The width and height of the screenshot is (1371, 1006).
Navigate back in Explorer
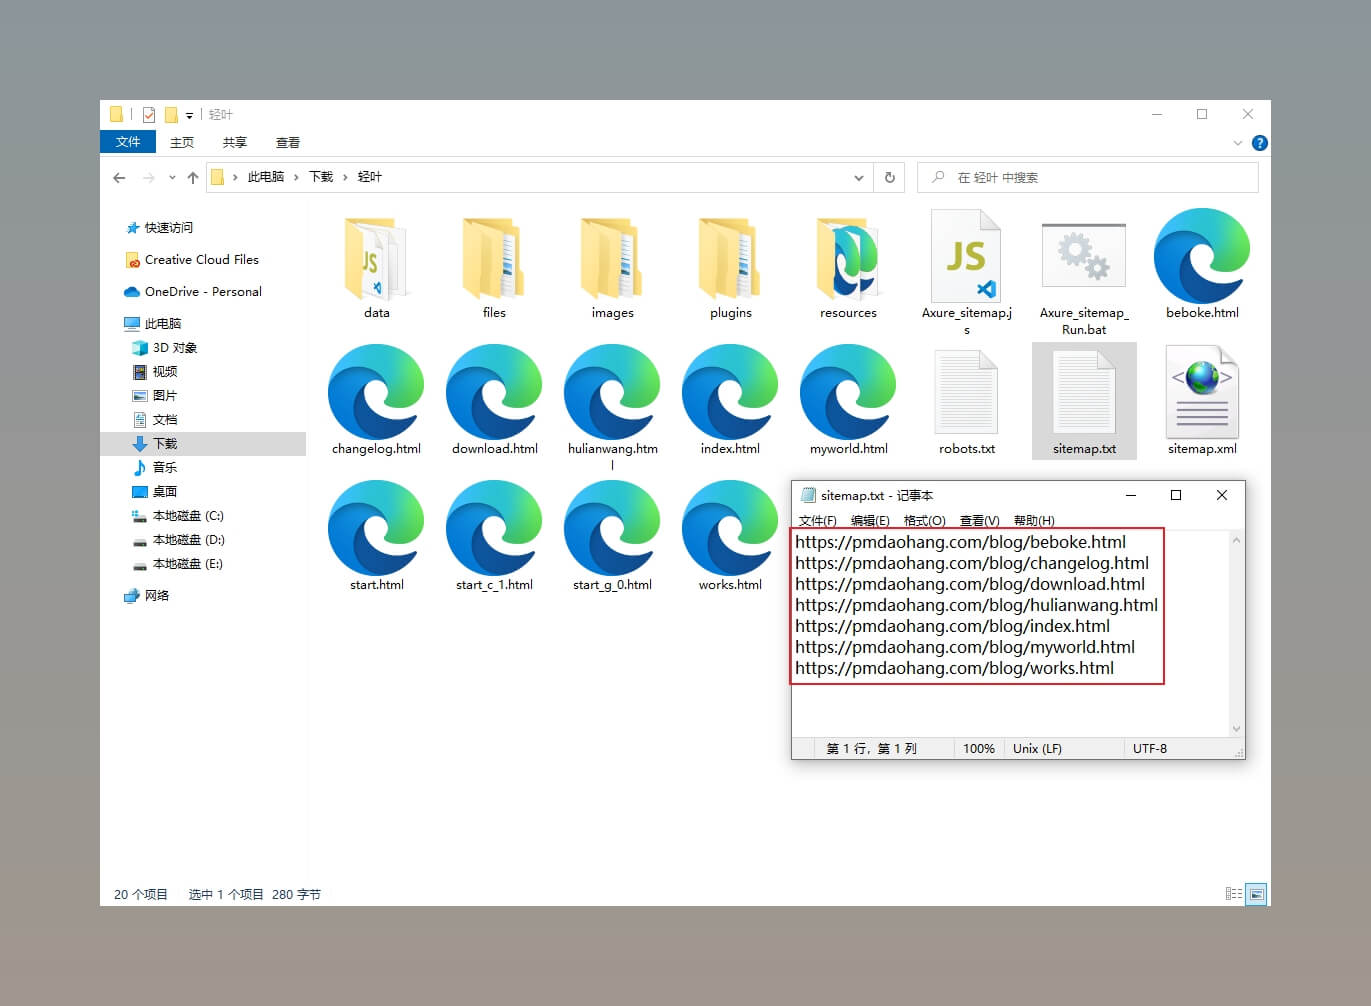tap(119, 177)
